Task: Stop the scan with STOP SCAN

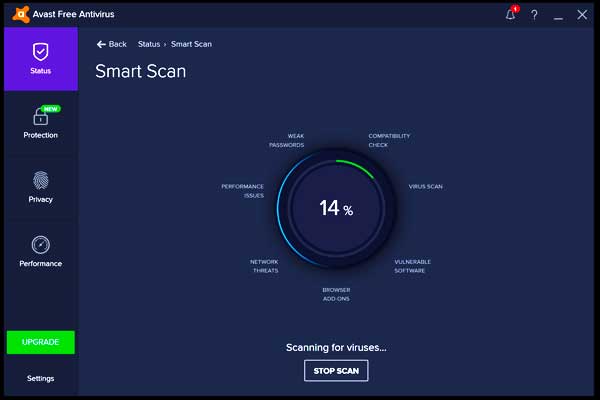Action: pos(336,371)
